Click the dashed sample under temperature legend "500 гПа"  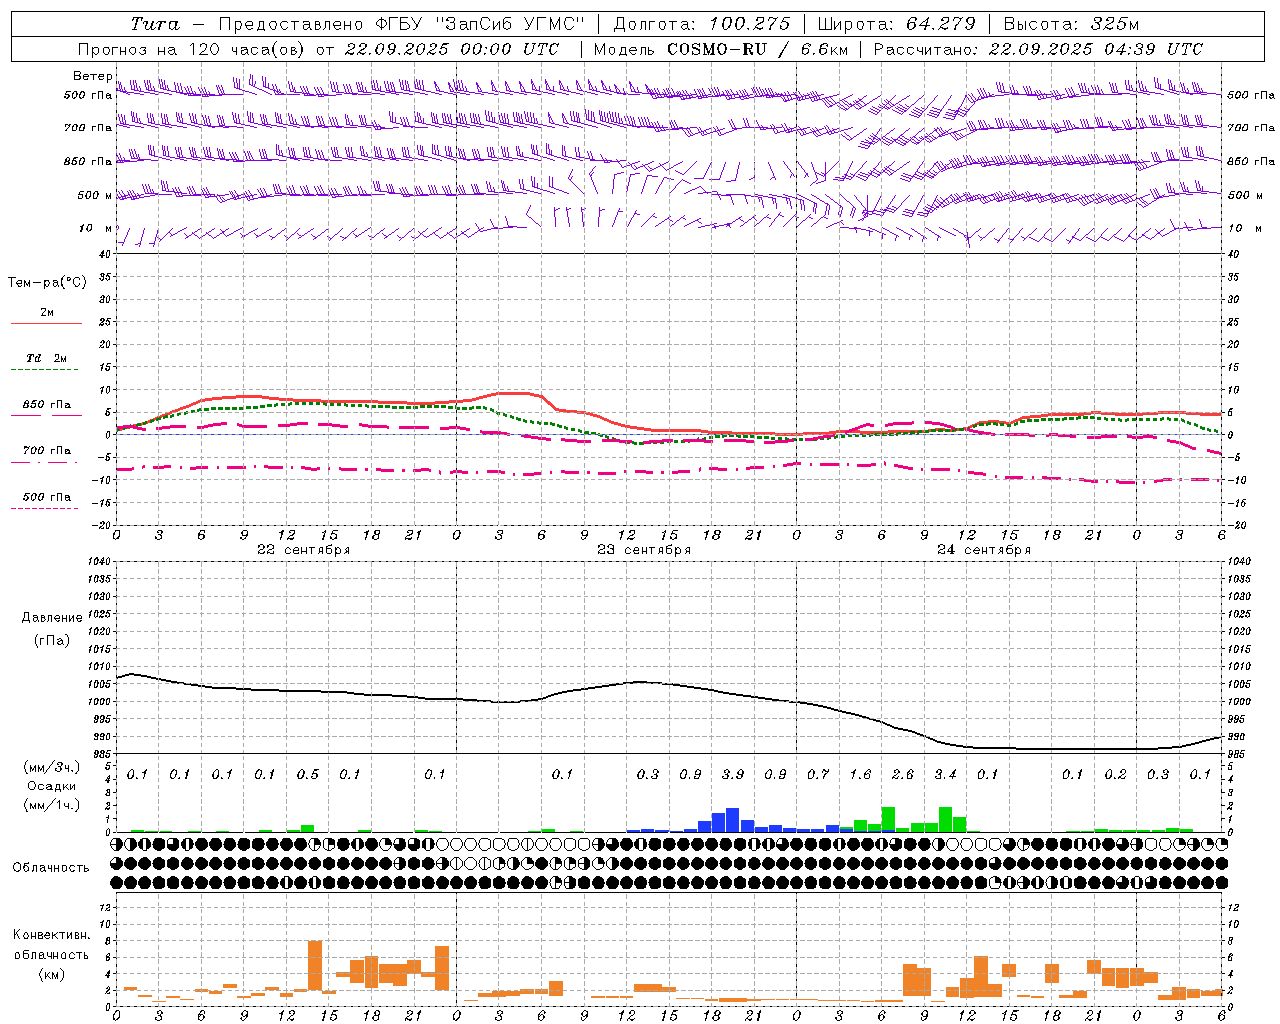point(45,509)
